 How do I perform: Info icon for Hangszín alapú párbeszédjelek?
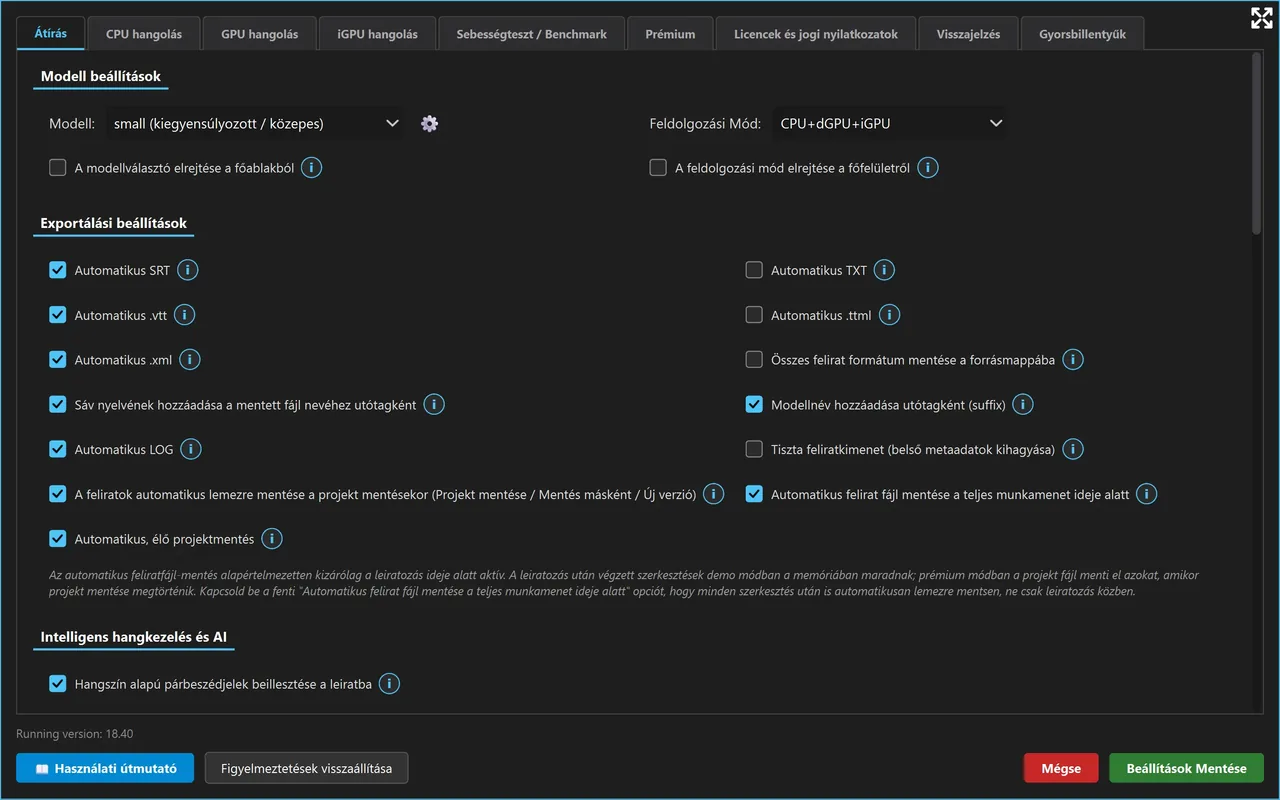coord(389,684)
